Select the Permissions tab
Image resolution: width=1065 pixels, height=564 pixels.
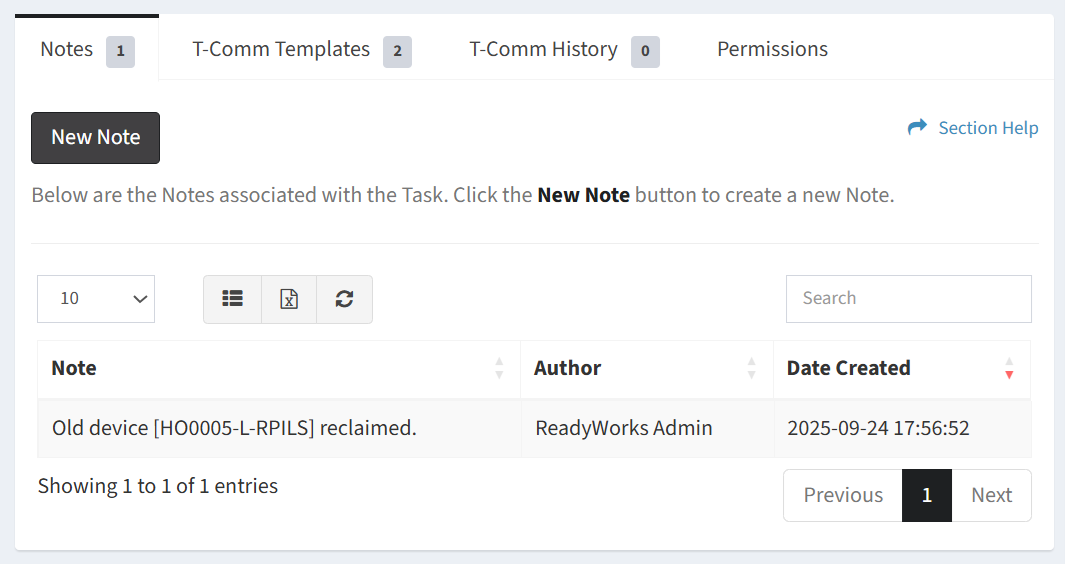point(772,49)
